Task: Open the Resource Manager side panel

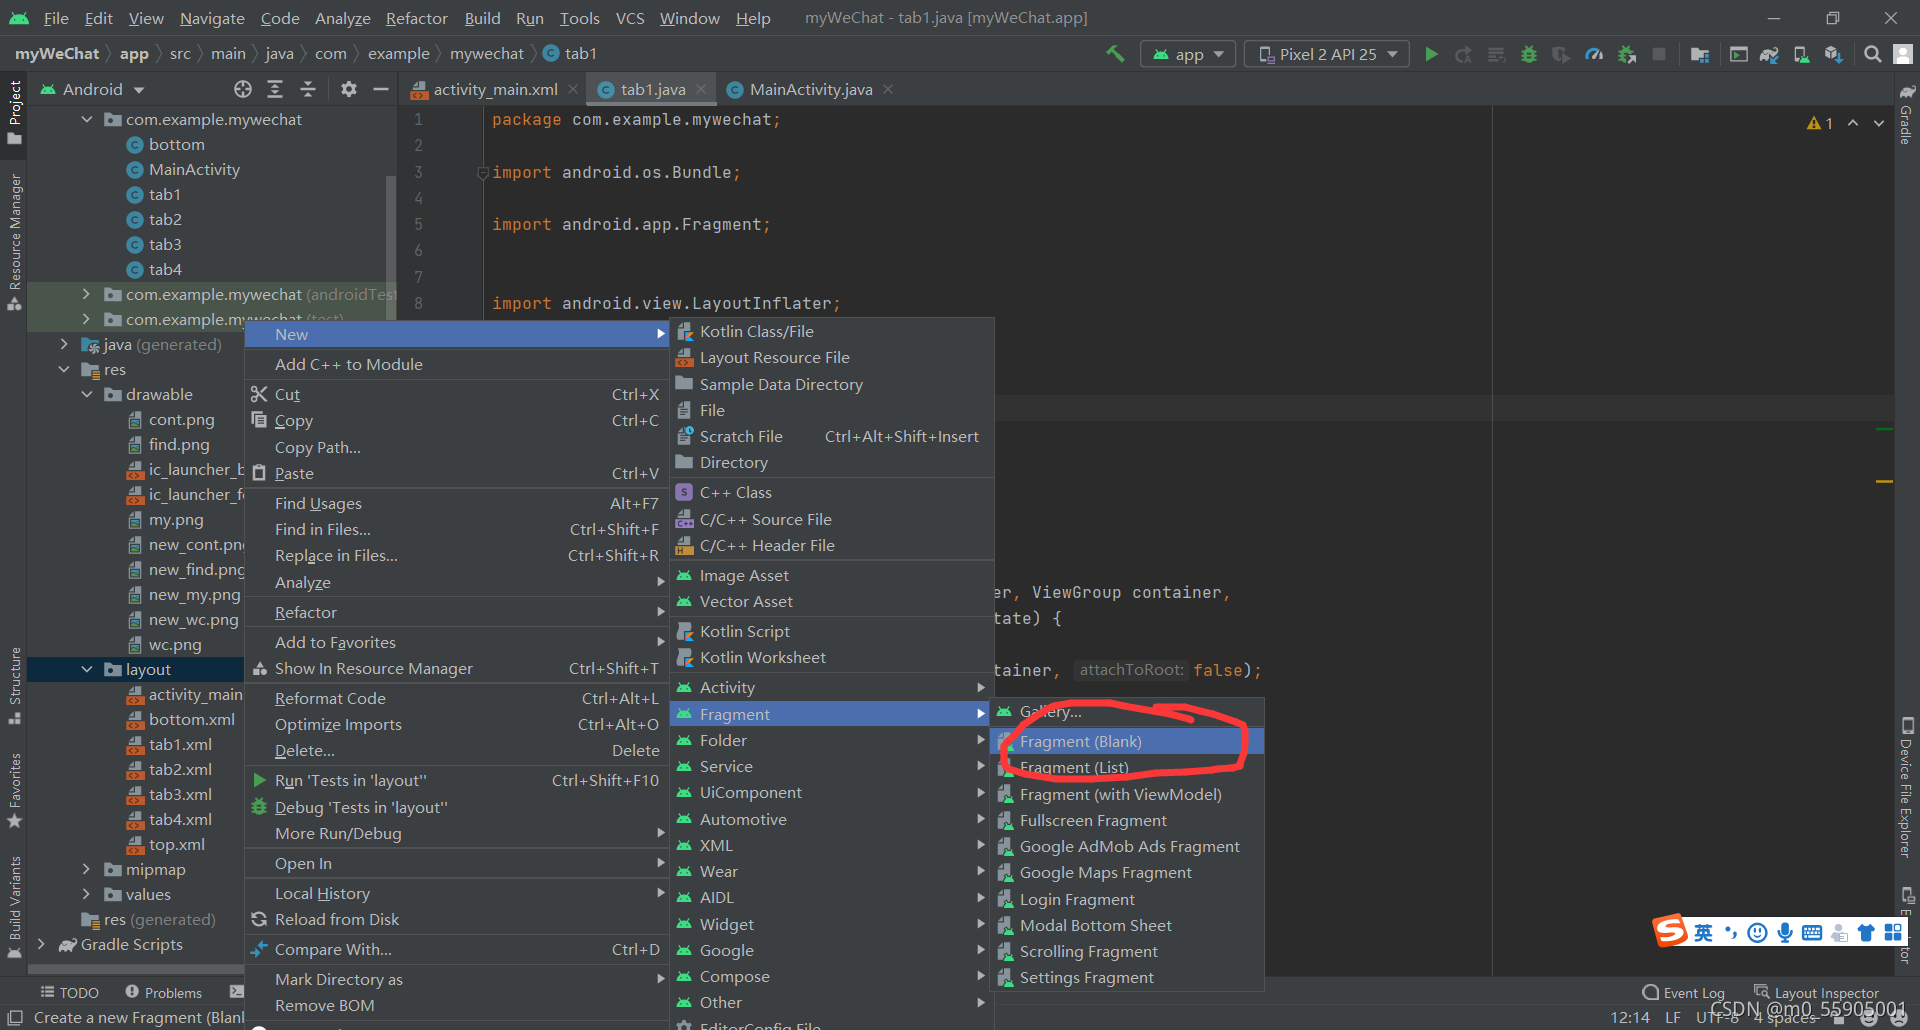Action: (x=14, y=240)
